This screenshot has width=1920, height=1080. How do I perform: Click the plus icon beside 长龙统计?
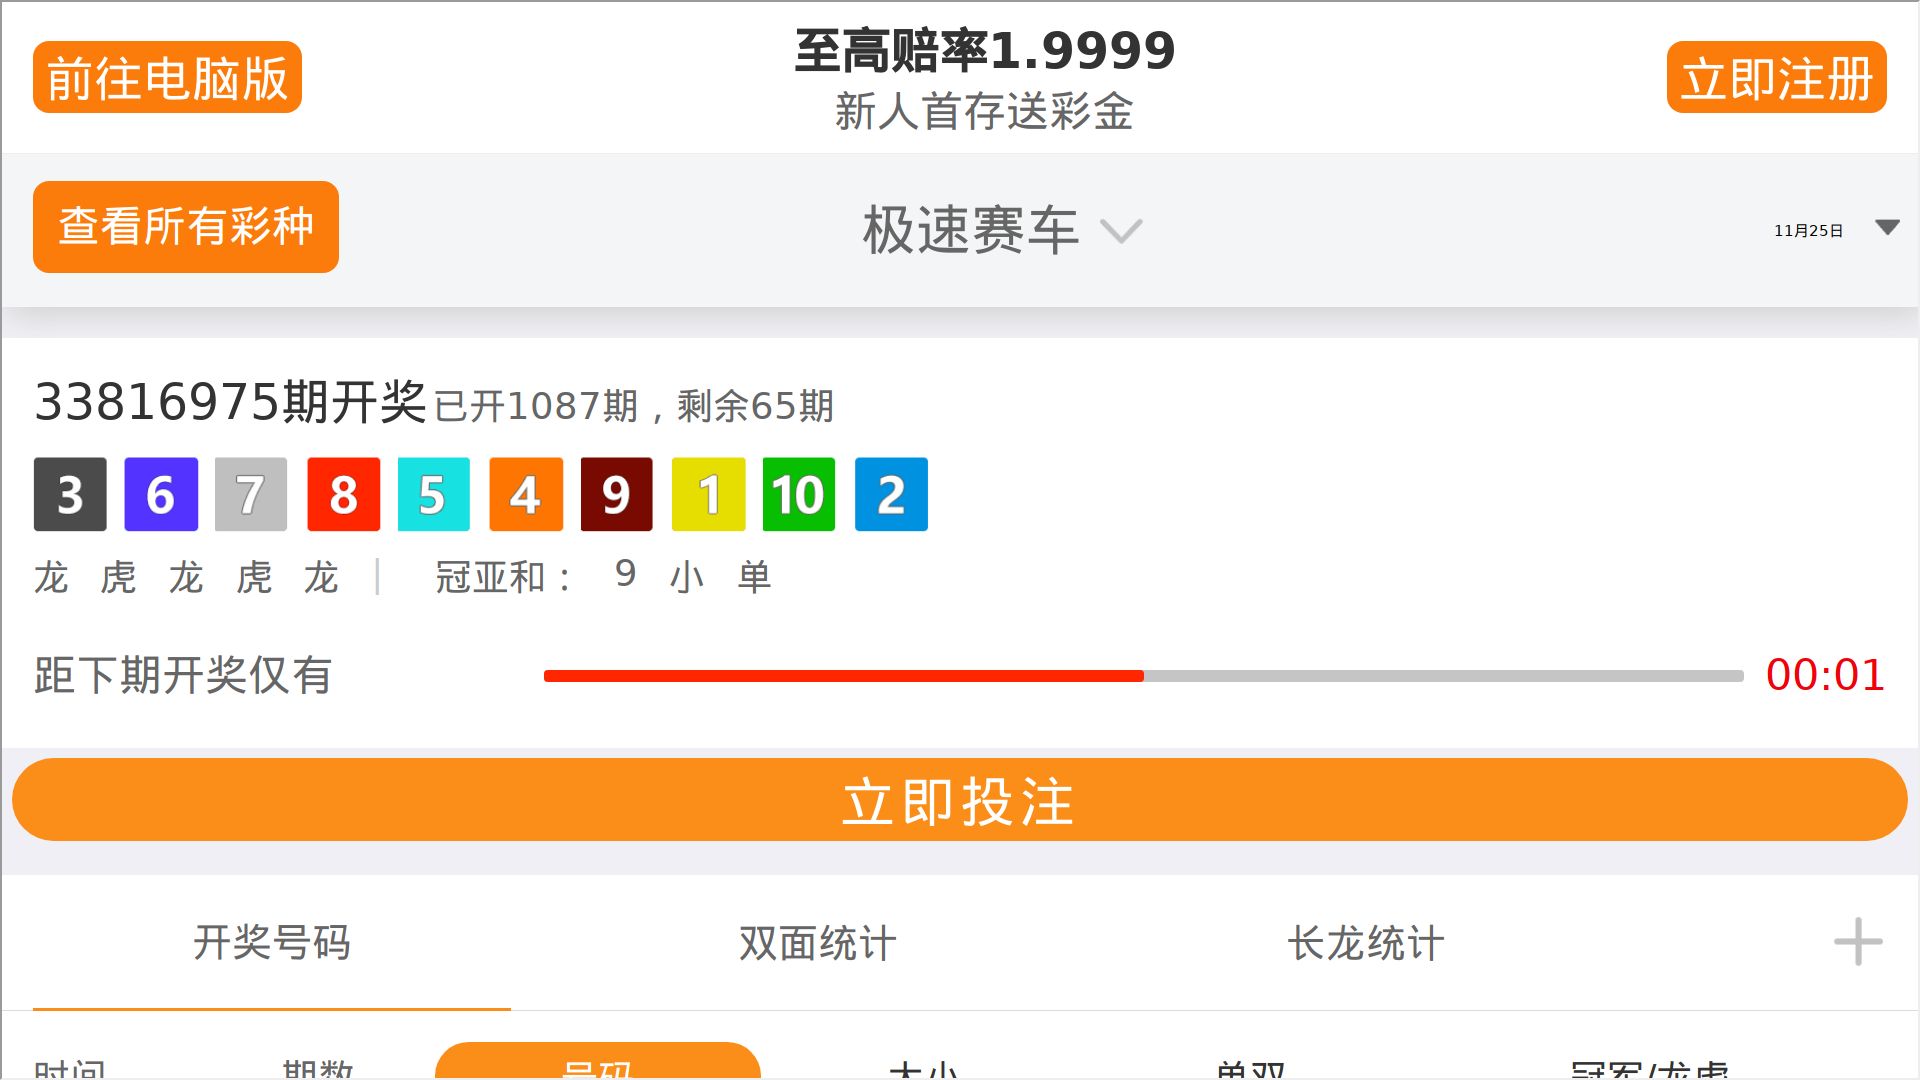coord(1858,941)
